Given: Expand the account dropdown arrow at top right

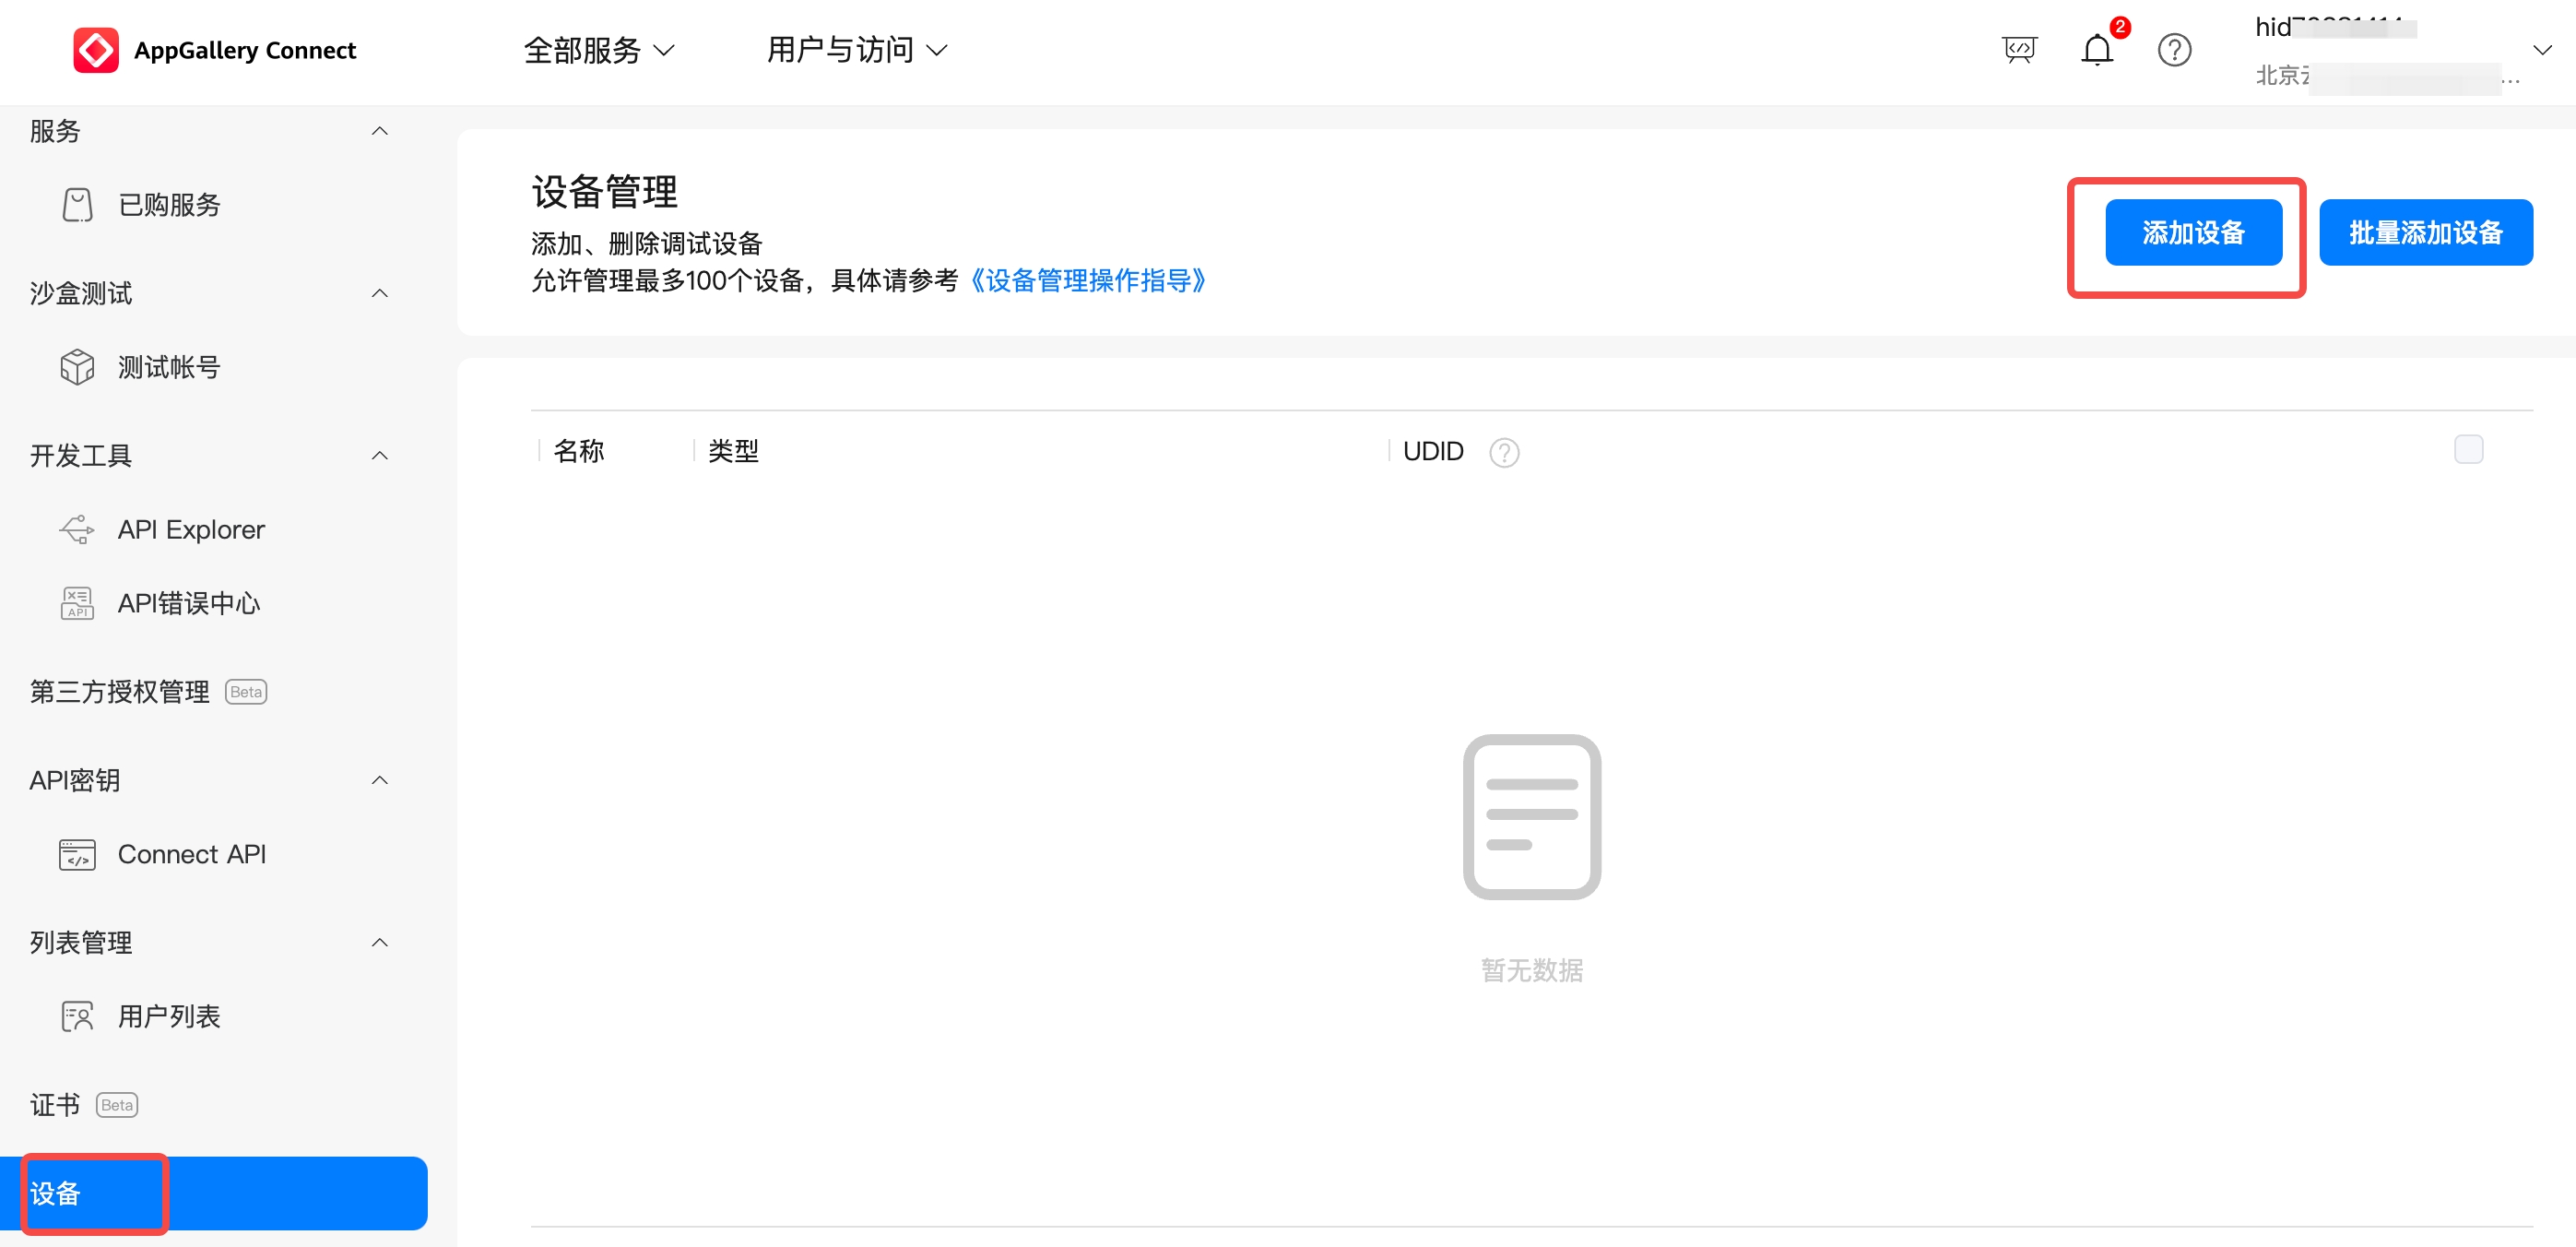Looking at the screenshot, I should tap(2541, 50).
